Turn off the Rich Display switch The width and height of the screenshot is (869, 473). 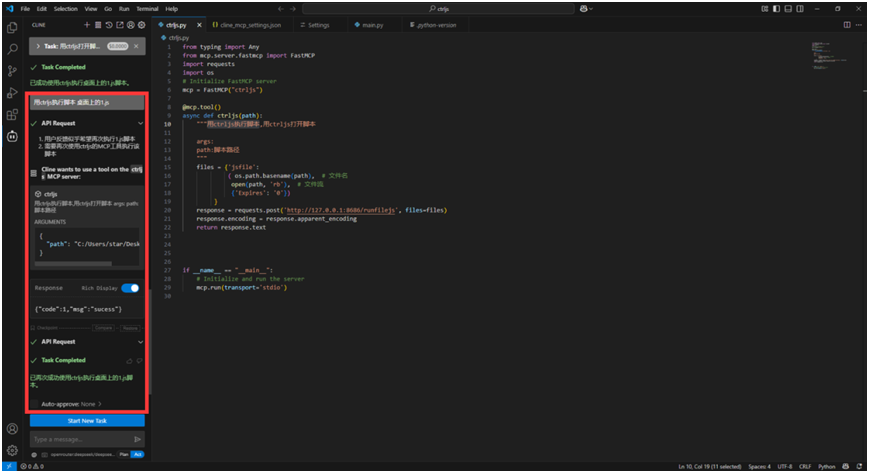[x=130, y=288]
